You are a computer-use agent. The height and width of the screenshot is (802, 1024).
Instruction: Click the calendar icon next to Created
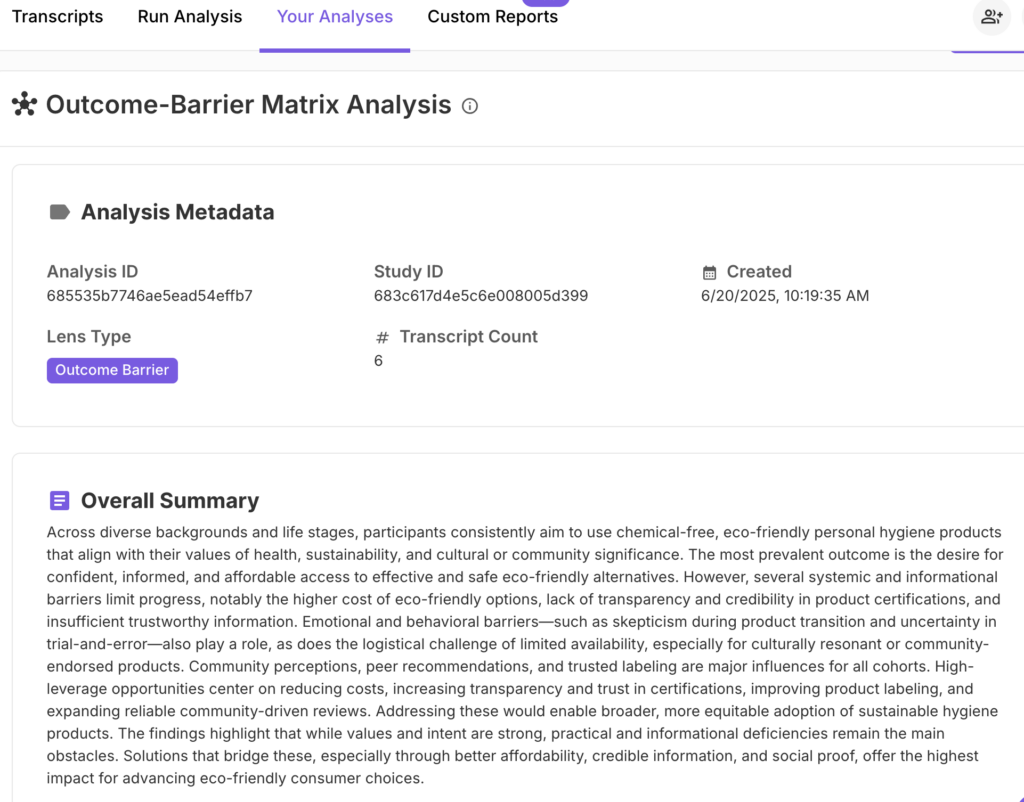[709, 272]
